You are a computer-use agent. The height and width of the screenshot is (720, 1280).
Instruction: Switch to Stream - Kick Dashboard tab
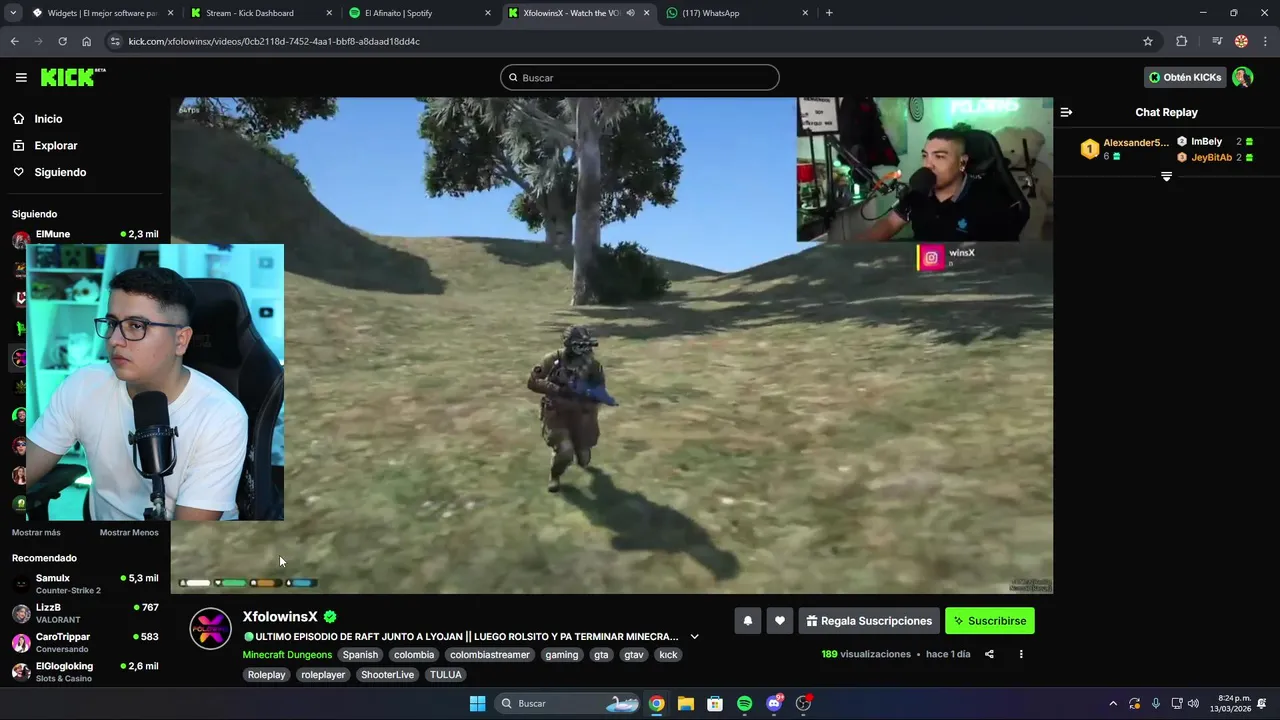[260, 13]
